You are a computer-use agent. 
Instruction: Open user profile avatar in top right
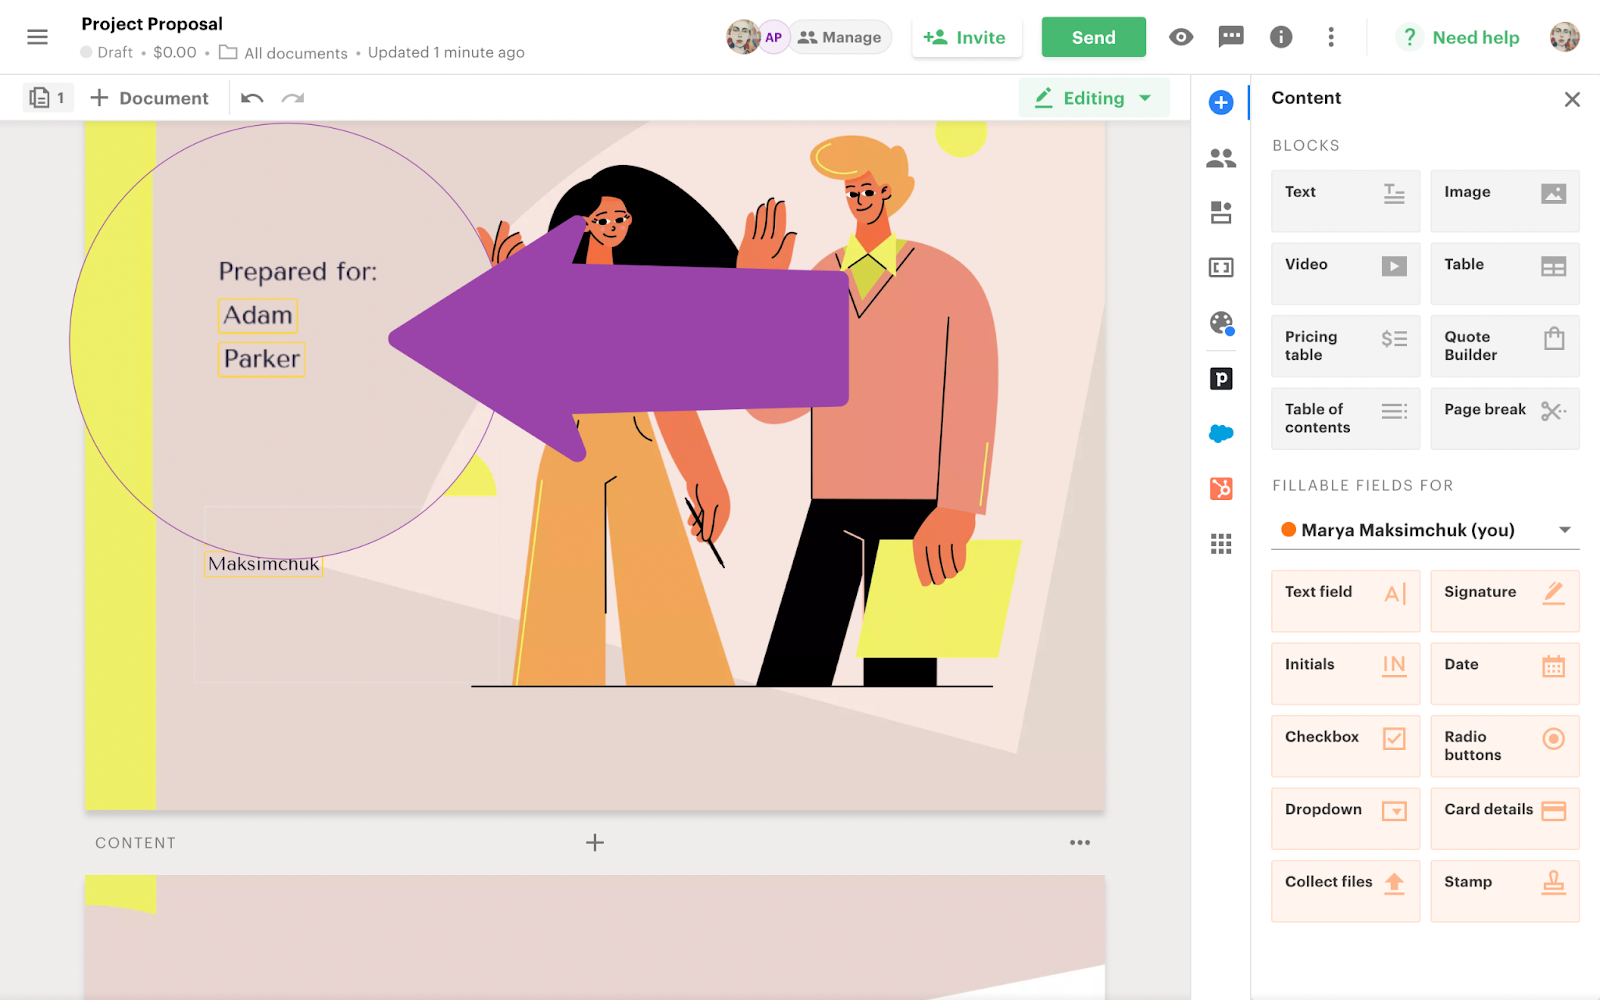click(1565, 37)
